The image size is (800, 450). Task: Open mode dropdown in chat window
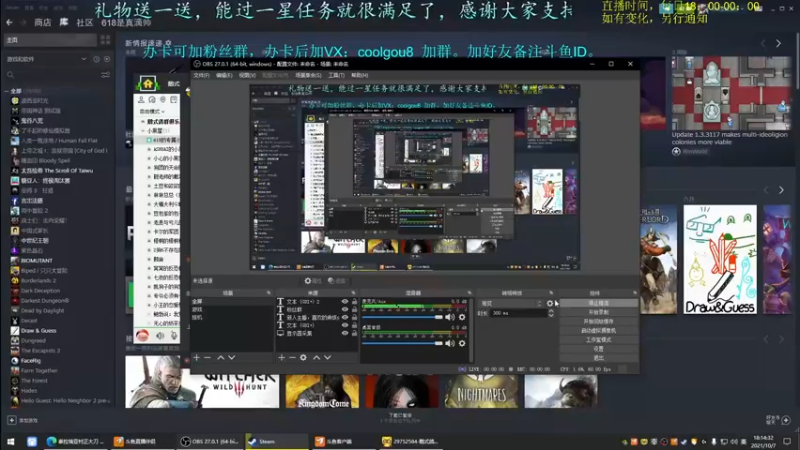click(x=152, y=111)
